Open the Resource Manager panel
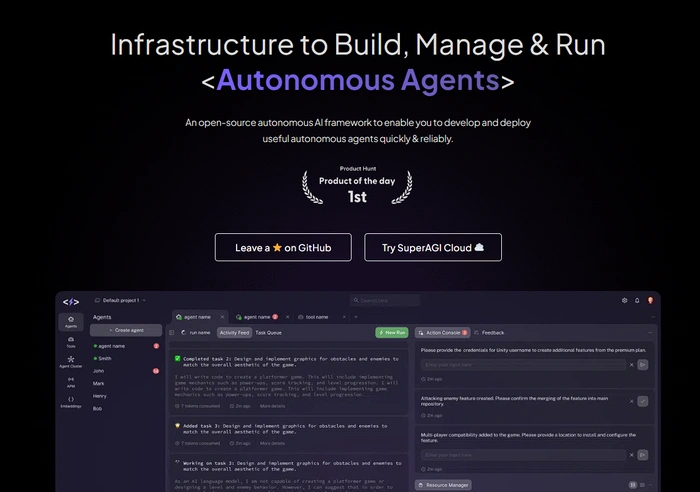Screen dimensions: 700x492 point(443,485)
